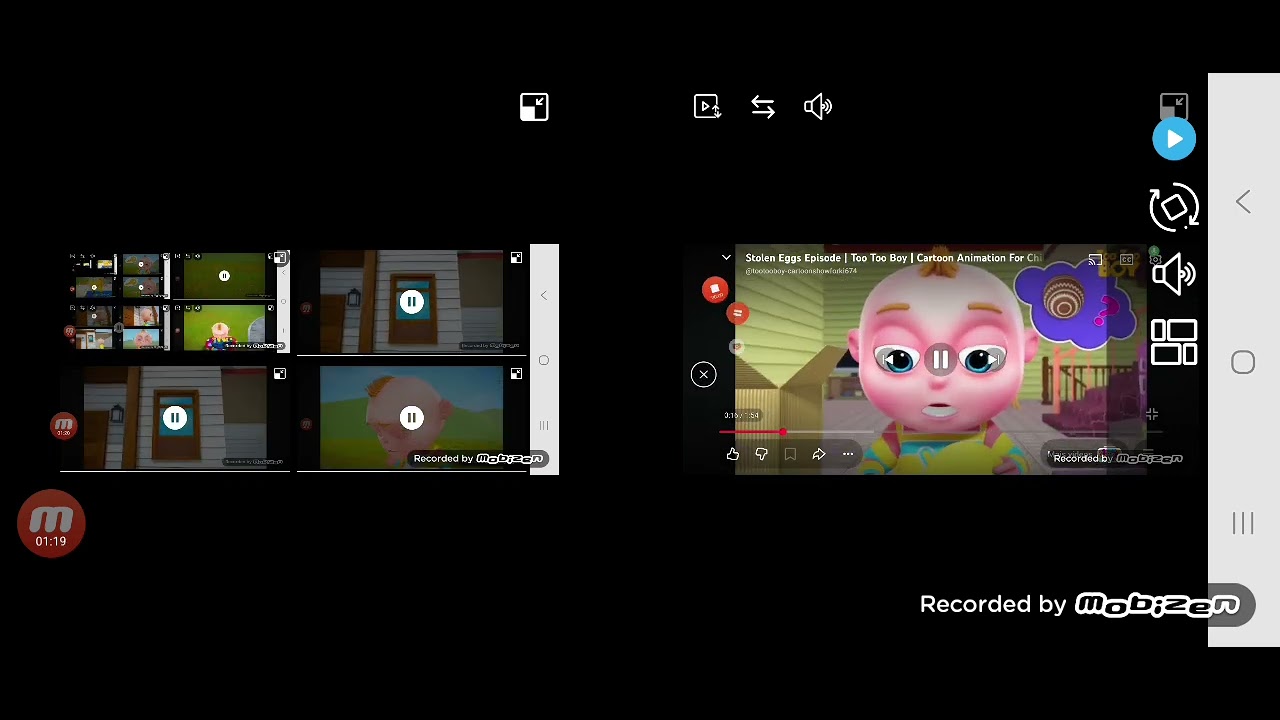Toggle closed captions CC on YouTube player

tap(1127, 260)
